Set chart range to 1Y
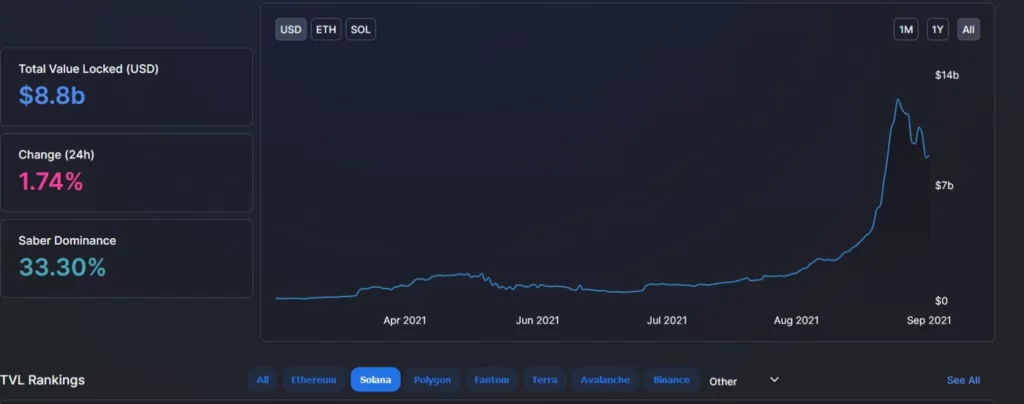 [x=937, y=30]
